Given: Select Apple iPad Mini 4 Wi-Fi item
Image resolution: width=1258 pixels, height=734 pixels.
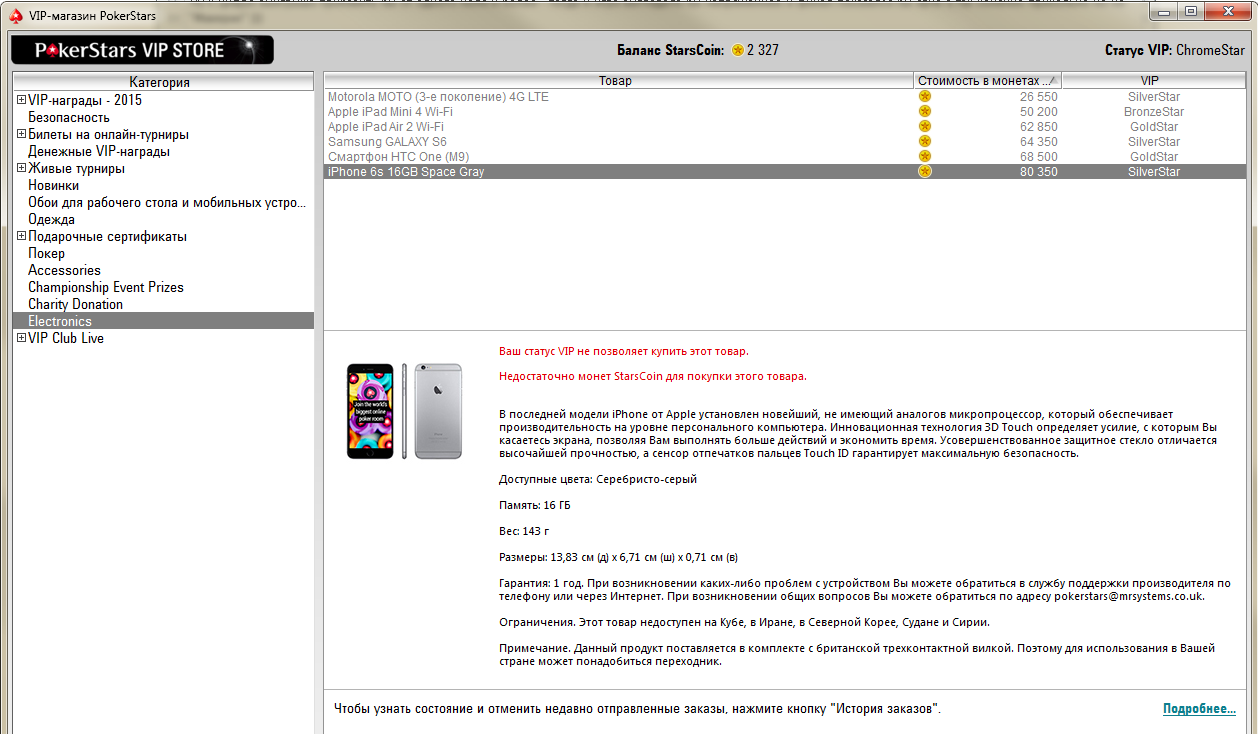Looking at the screenshot, I should coord(392,112).
